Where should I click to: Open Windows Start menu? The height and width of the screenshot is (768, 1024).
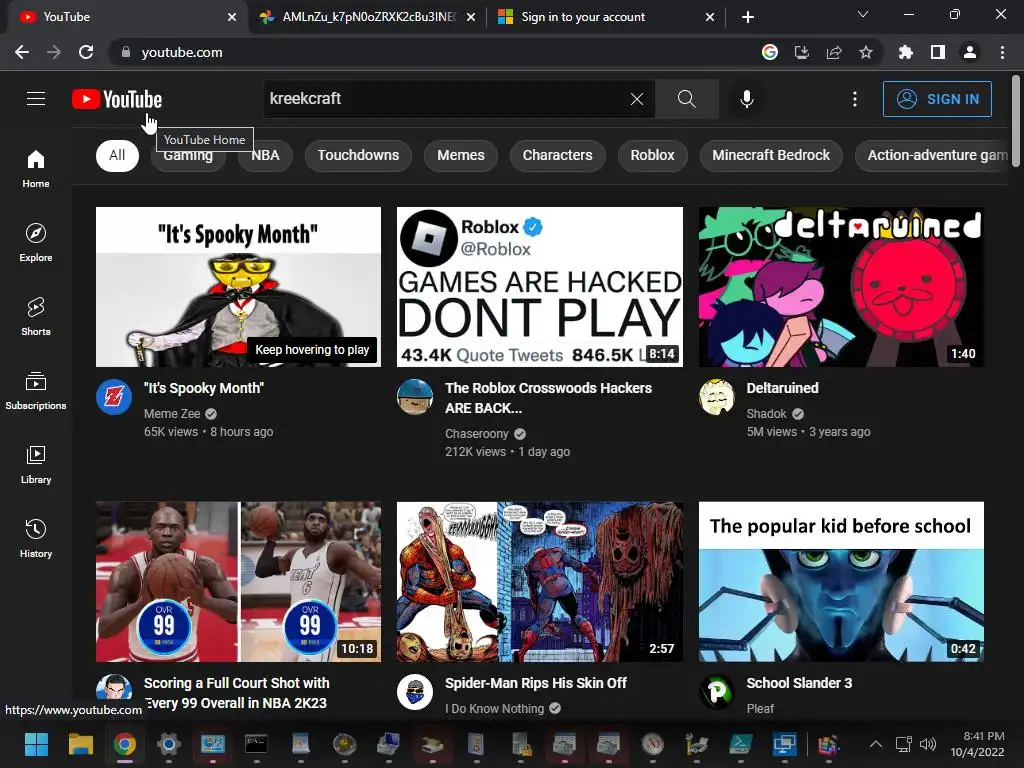pyautogui.click(x=36, y=744)
